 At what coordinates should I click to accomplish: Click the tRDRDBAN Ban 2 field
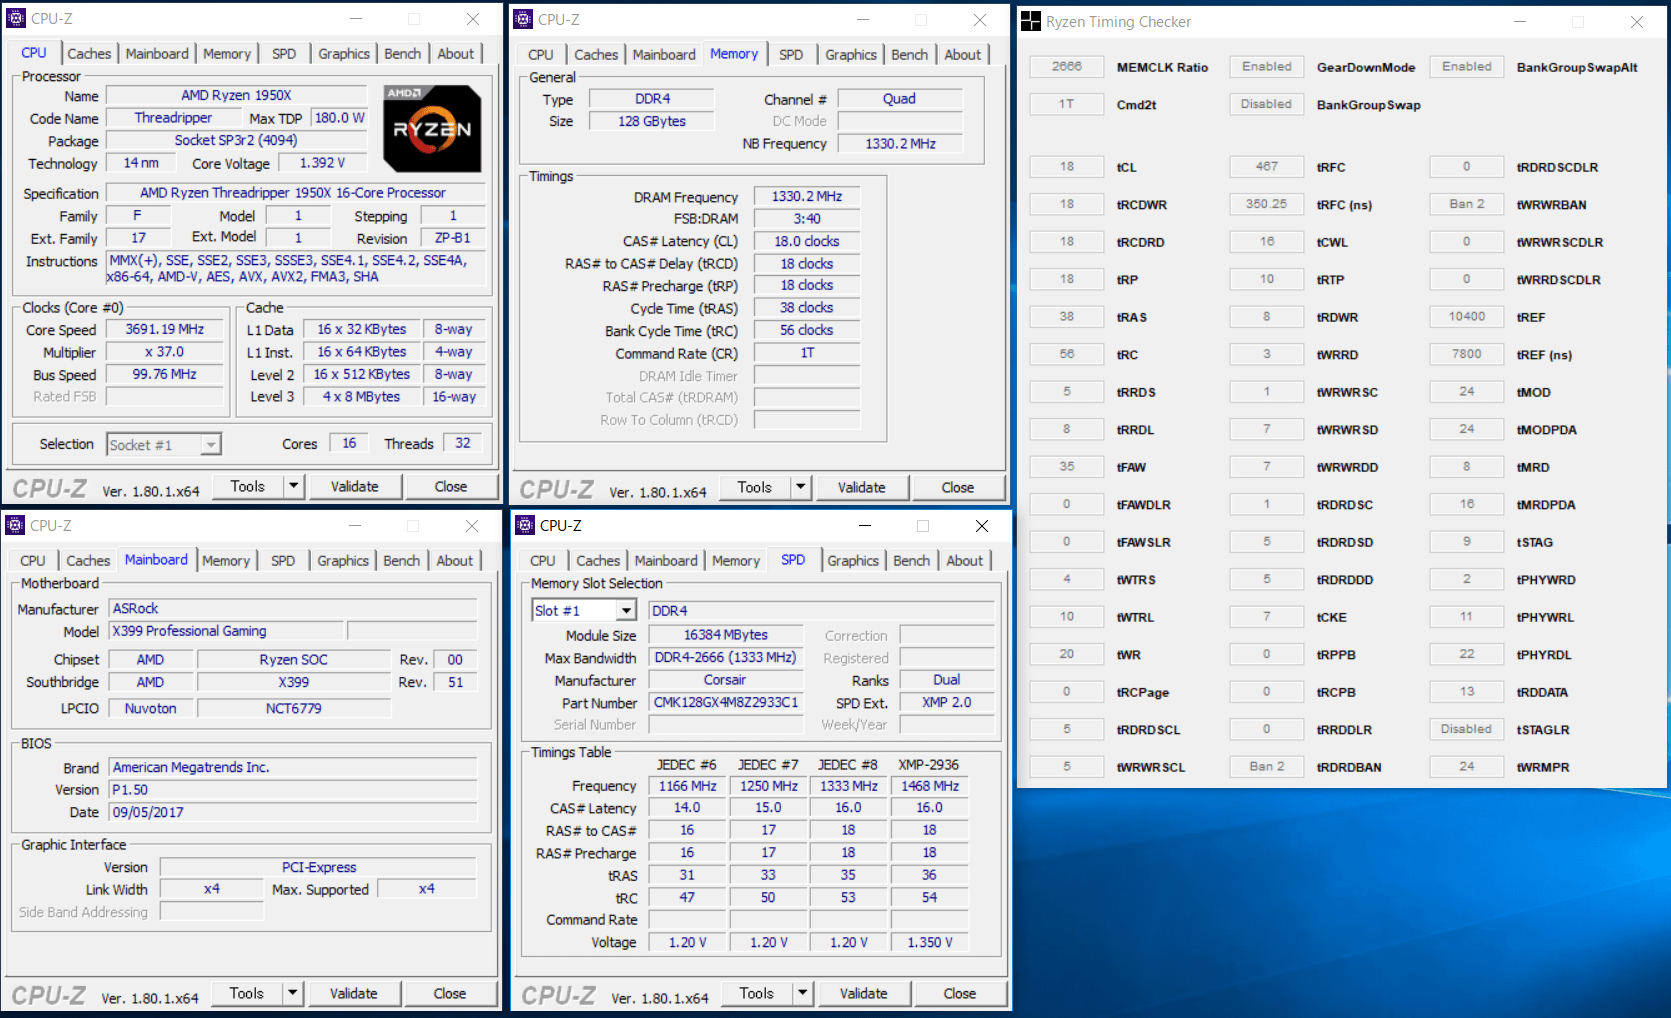pyautogui.click(x=1267, y=767)
